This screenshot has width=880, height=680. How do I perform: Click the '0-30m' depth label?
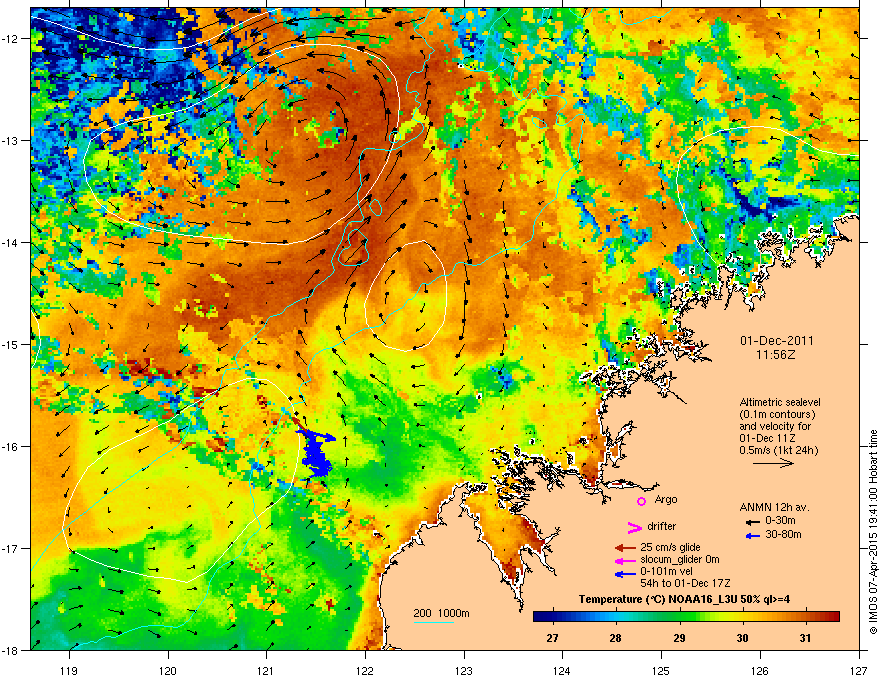click(x=780, y=521)
